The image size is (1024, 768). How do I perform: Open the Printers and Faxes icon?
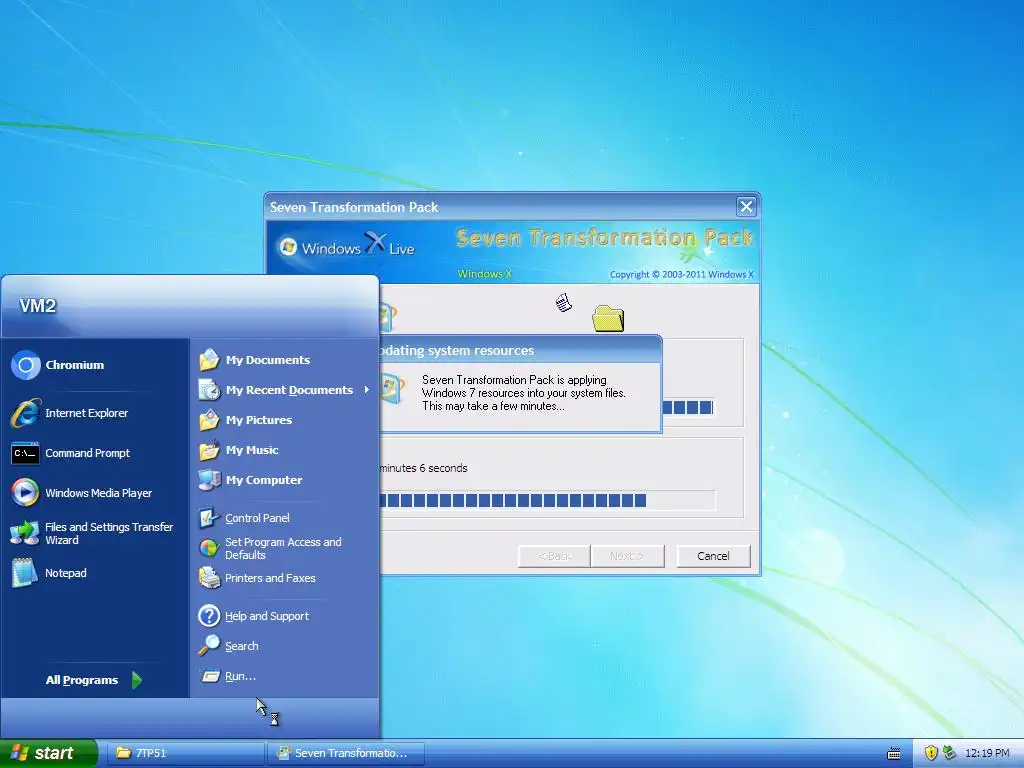[x=209, y=578]
